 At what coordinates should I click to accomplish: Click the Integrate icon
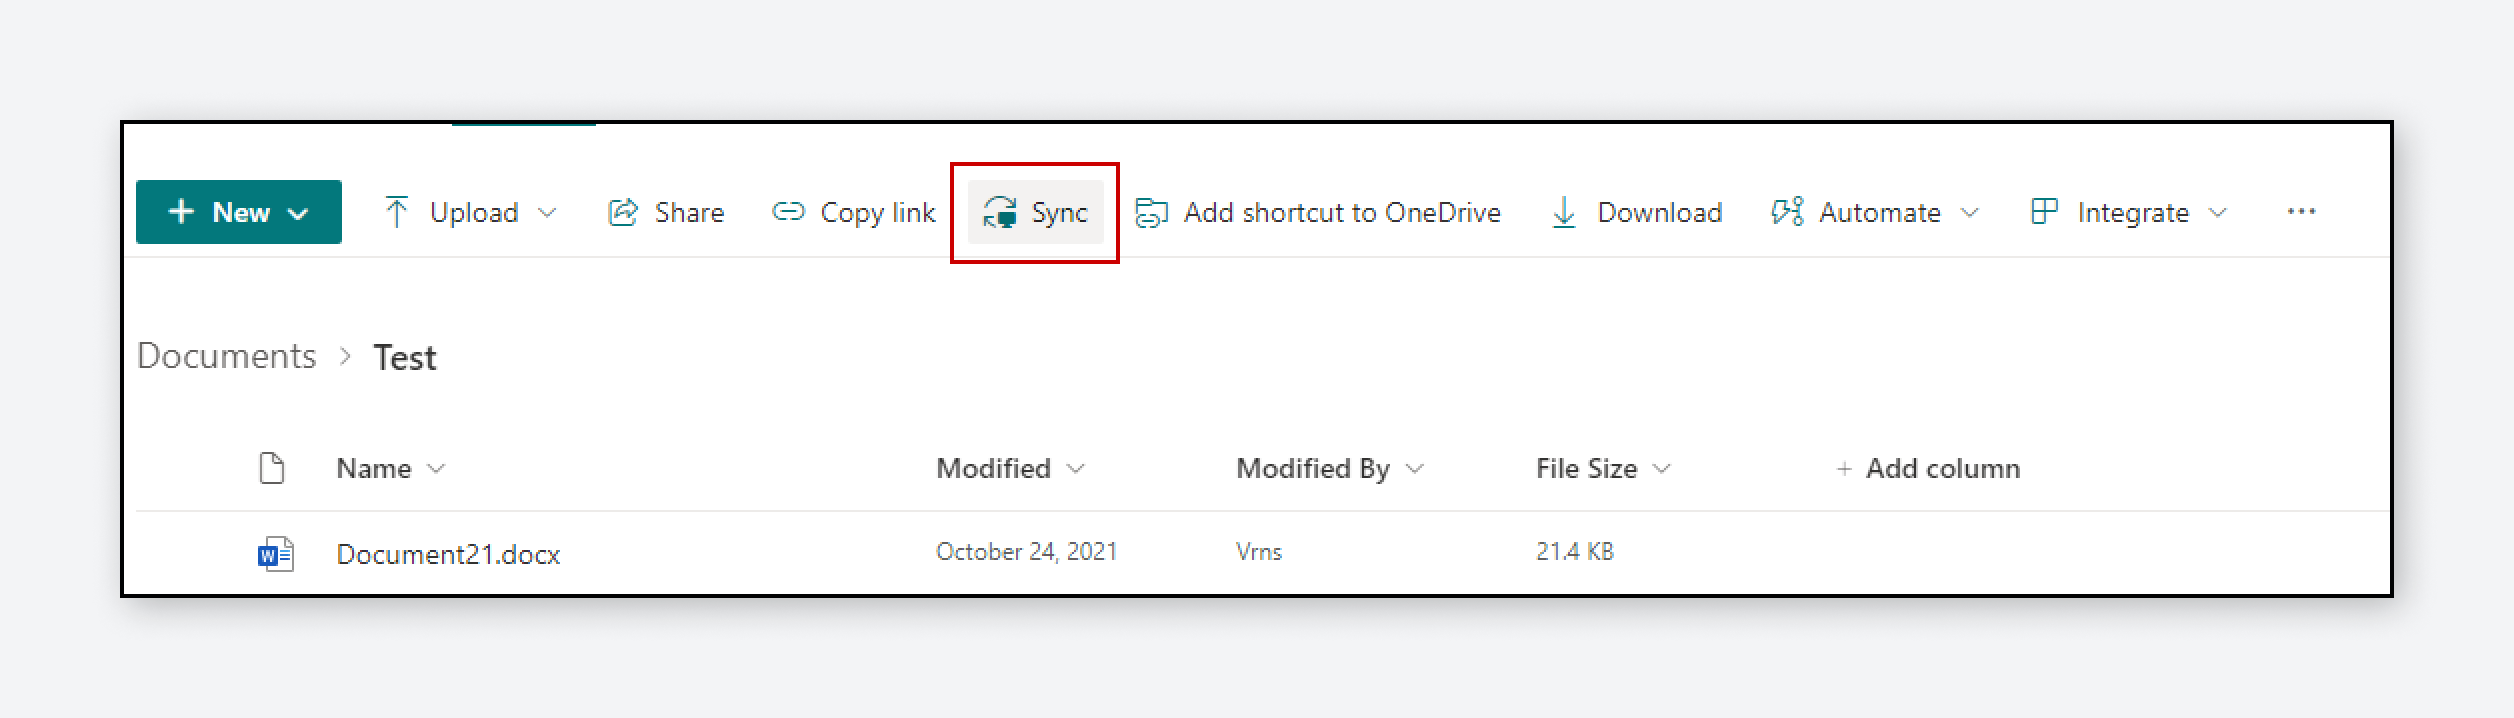2044,212
